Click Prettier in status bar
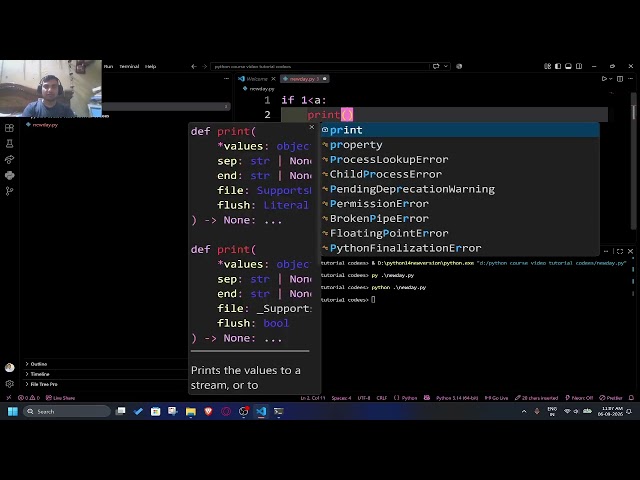 [611, 398]
